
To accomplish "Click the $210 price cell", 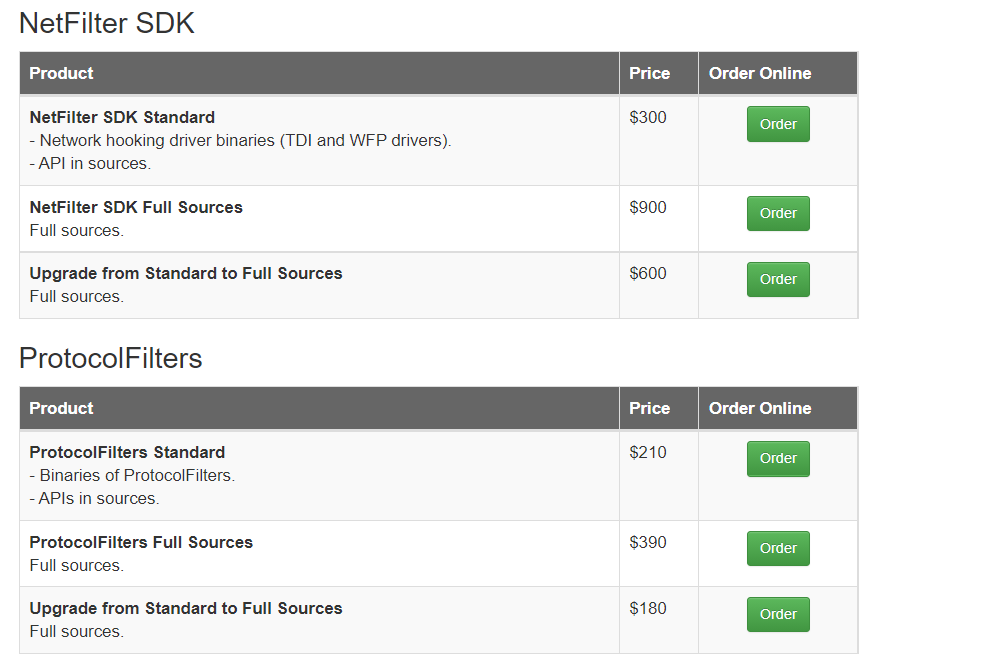I will tap(648, 452).
